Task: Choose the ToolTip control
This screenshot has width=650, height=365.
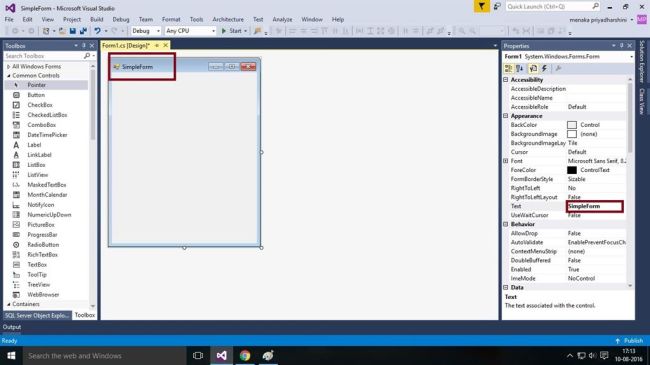Action: (x=37, y=274)
